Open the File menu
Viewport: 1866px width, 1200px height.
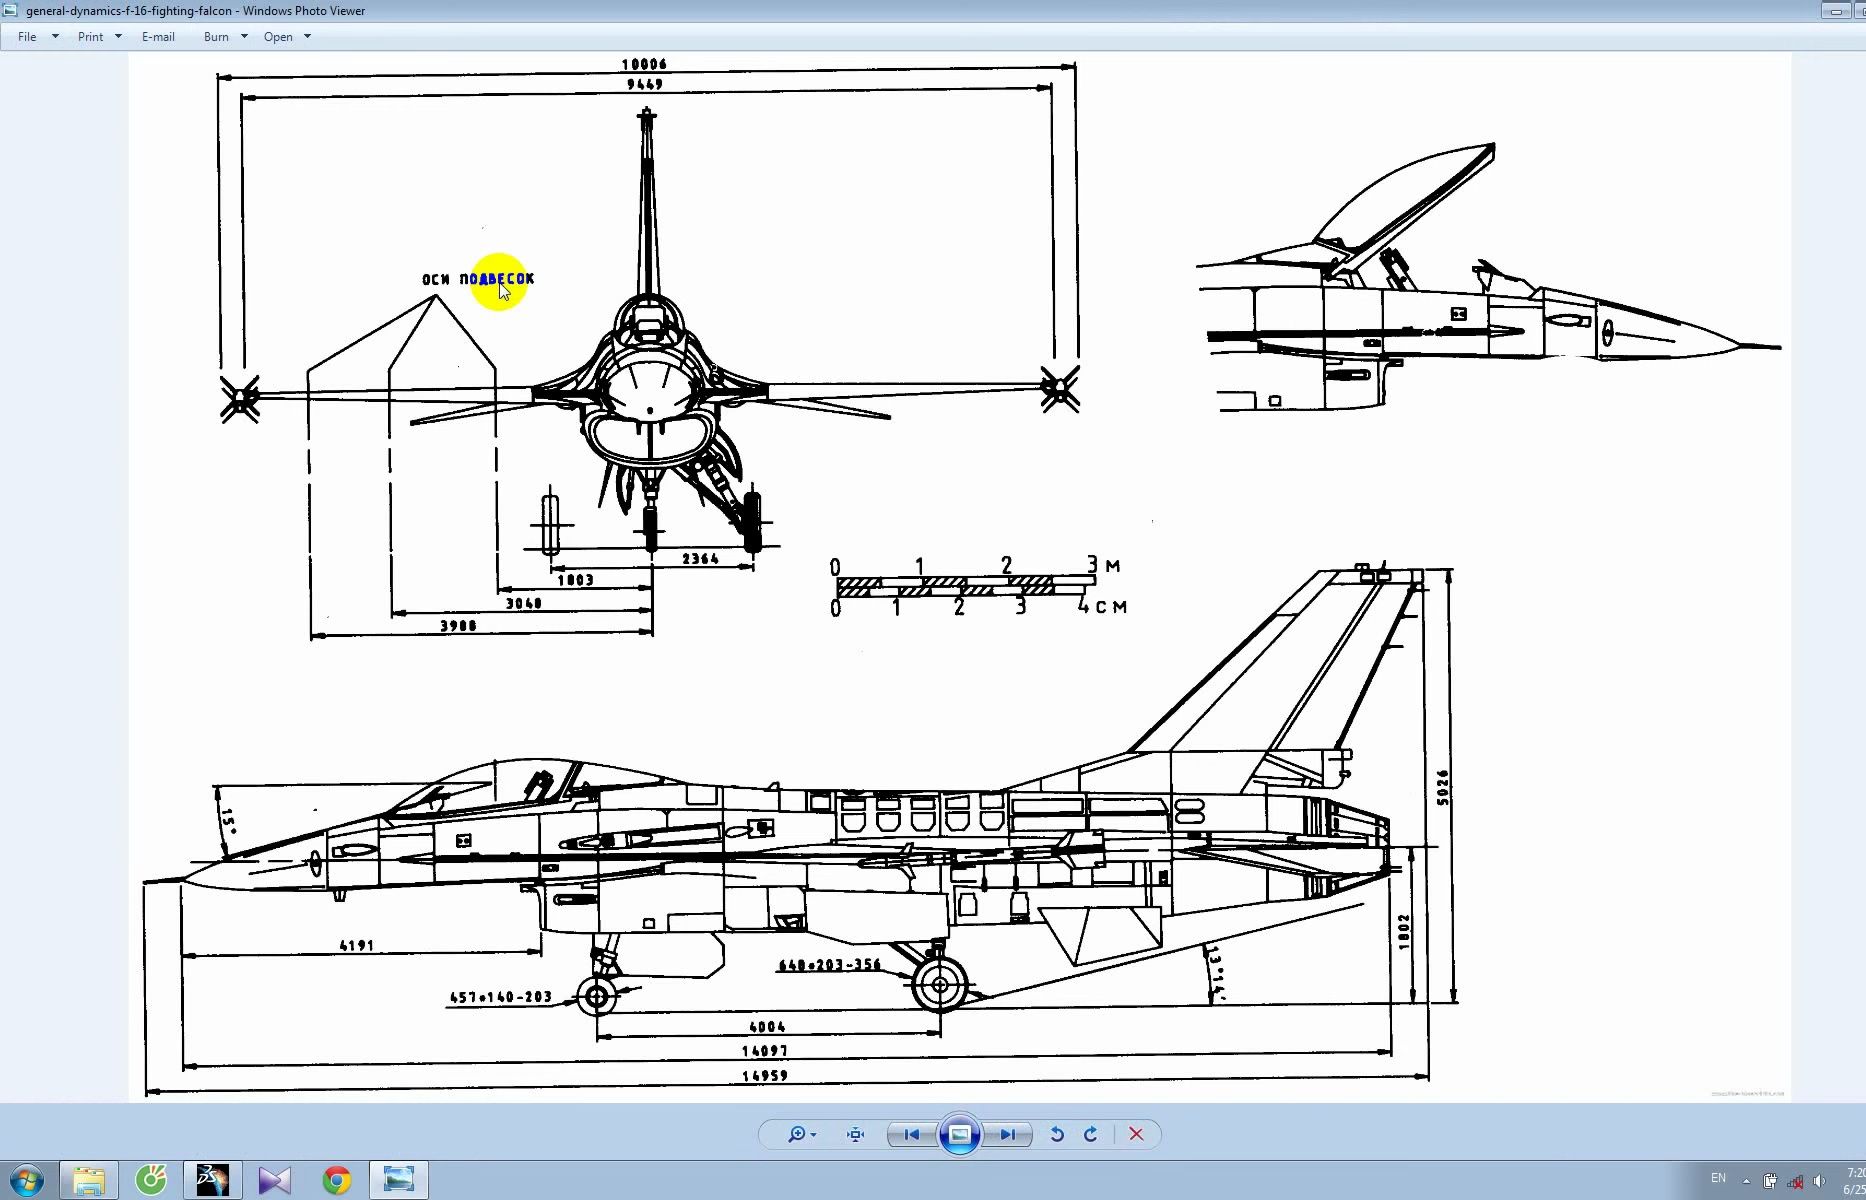coord(27,37)
